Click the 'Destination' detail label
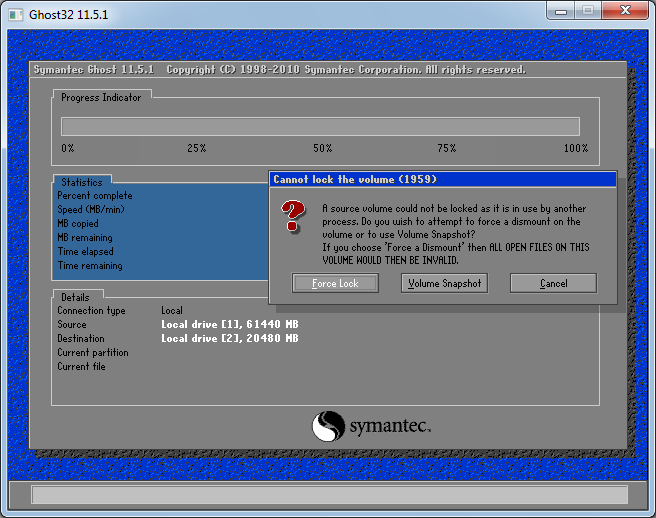The width and height of the screenshot is (656, 518). click(x=81, y=338)
